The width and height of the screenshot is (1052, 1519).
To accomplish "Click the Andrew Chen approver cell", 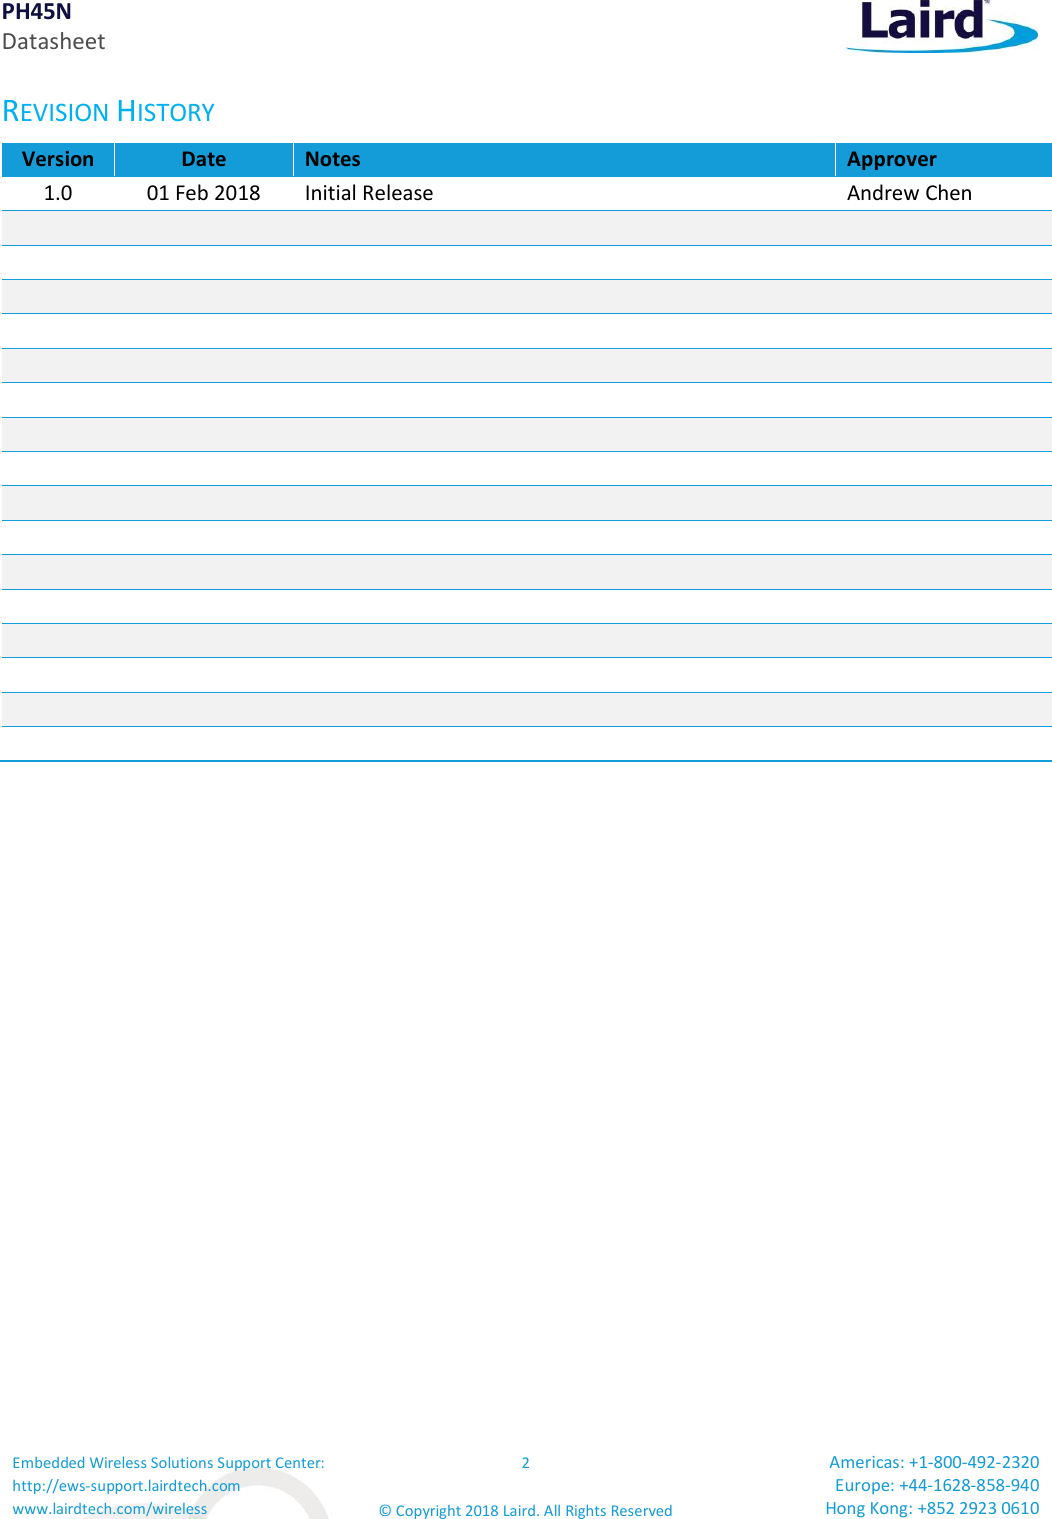I will coord(944,193).
